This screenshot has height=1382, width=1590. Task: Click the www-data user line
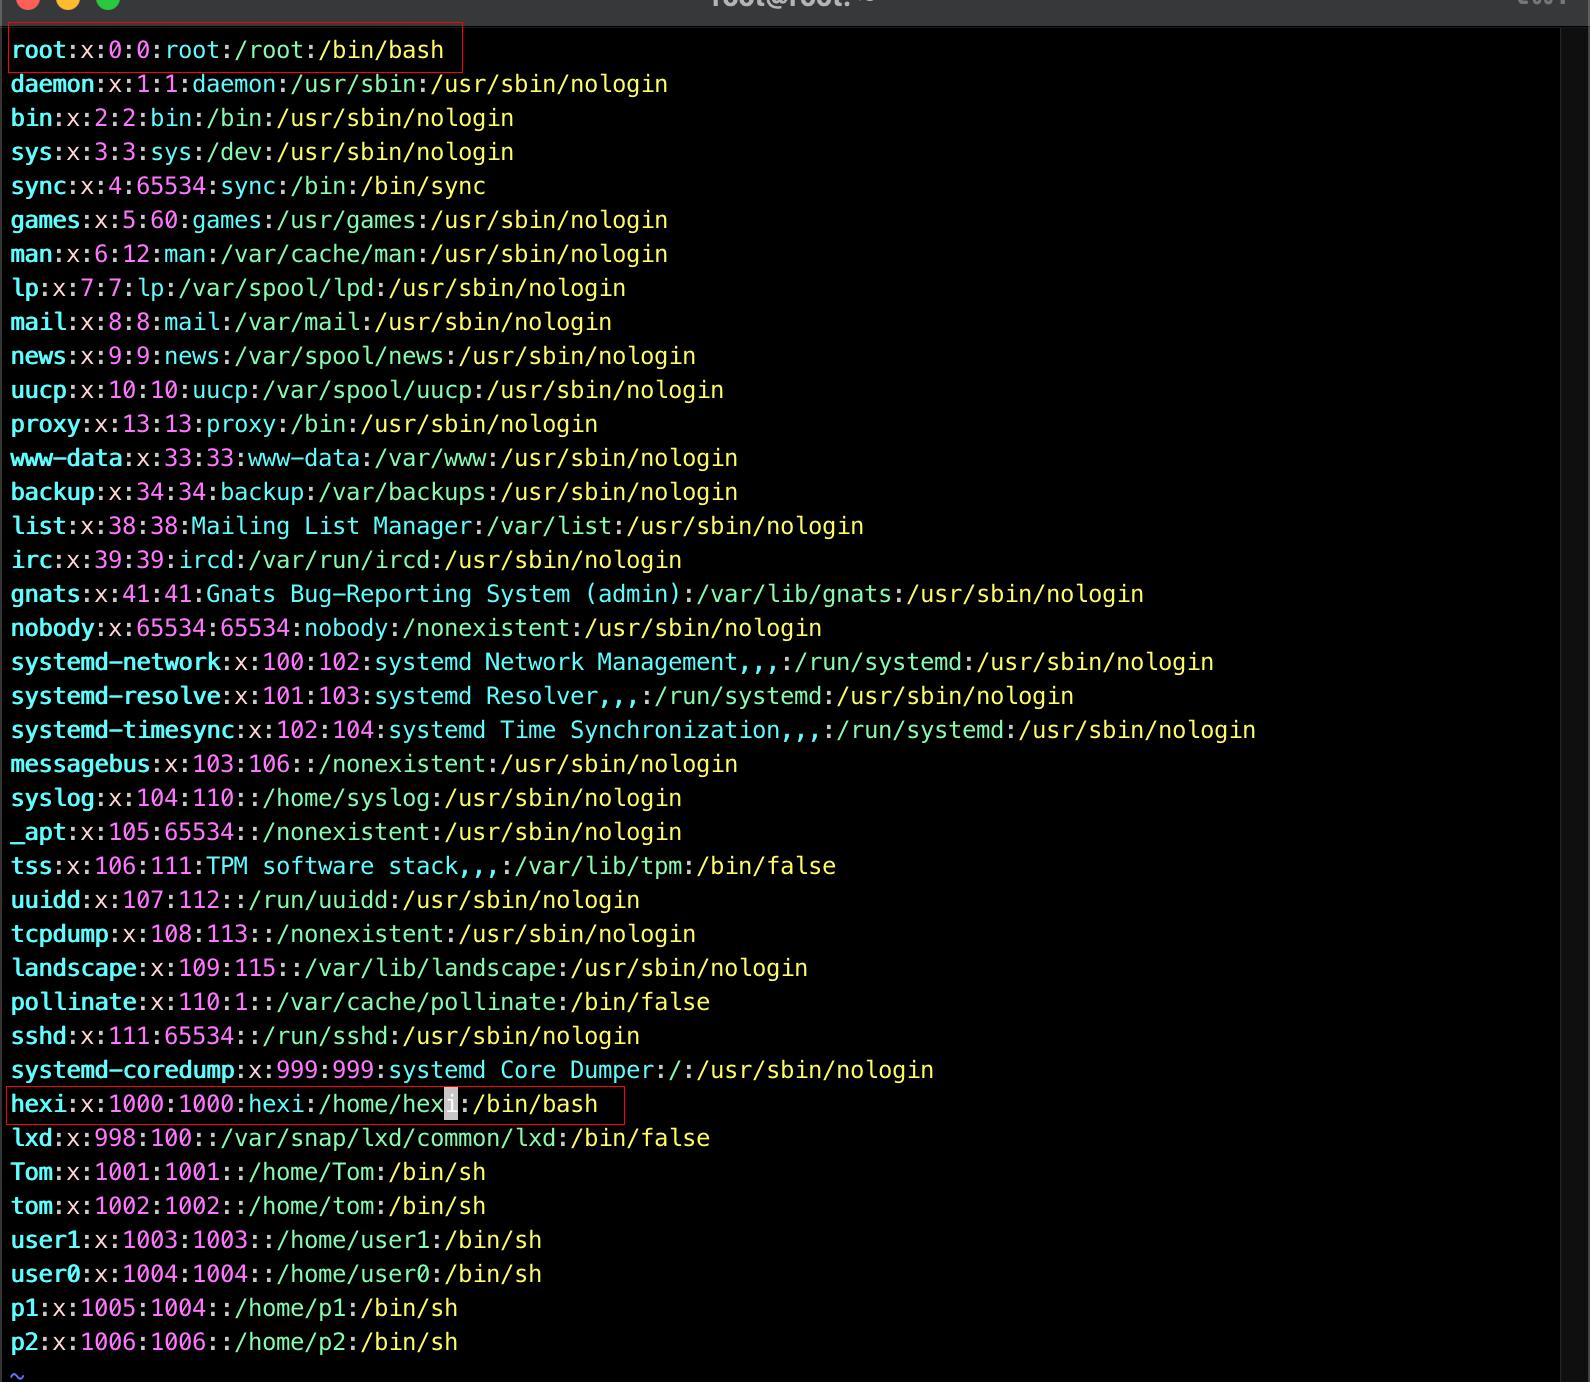pyautogui.click(x=374, y=458)
